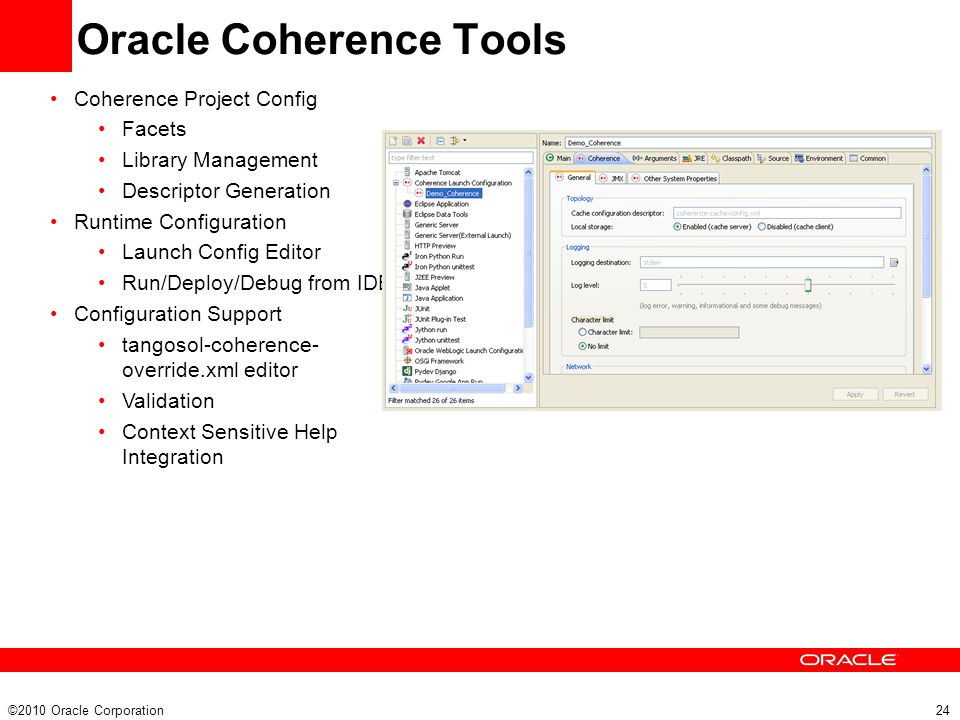Image resolution: width=960 pixels, height=720 pixels.
Task: Switch to the Main tab
Action: [558, 158]
